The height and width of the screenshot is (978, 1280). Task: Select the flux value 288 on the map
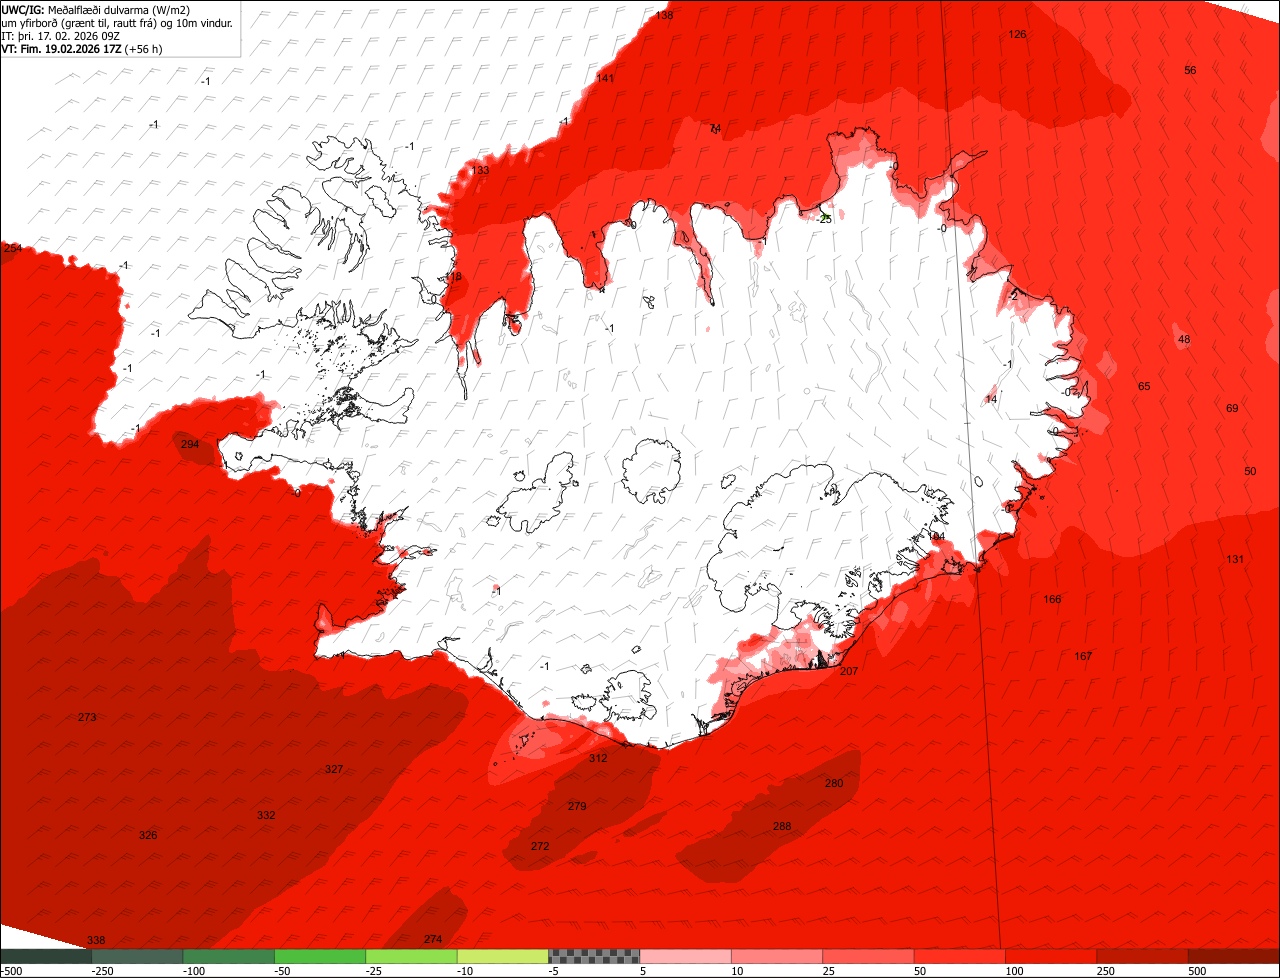[x=782, y=826]
